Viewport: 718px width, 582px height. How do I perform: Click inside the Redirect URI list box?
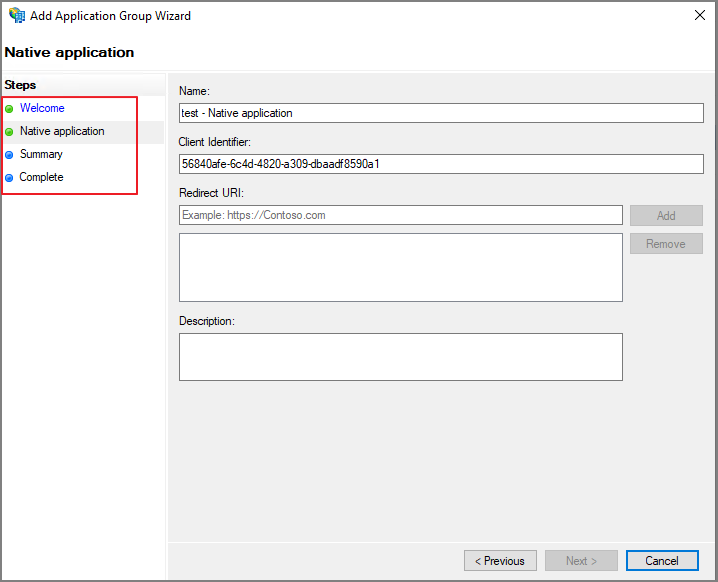[x=401, y=267]
